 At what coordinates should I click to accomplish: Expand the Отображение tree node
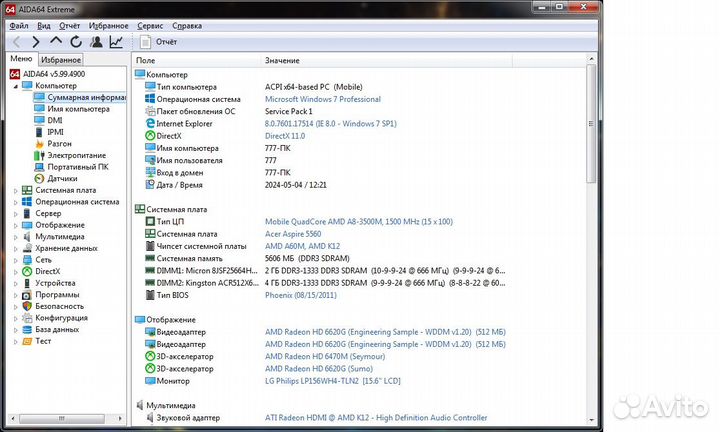(15, 225)
